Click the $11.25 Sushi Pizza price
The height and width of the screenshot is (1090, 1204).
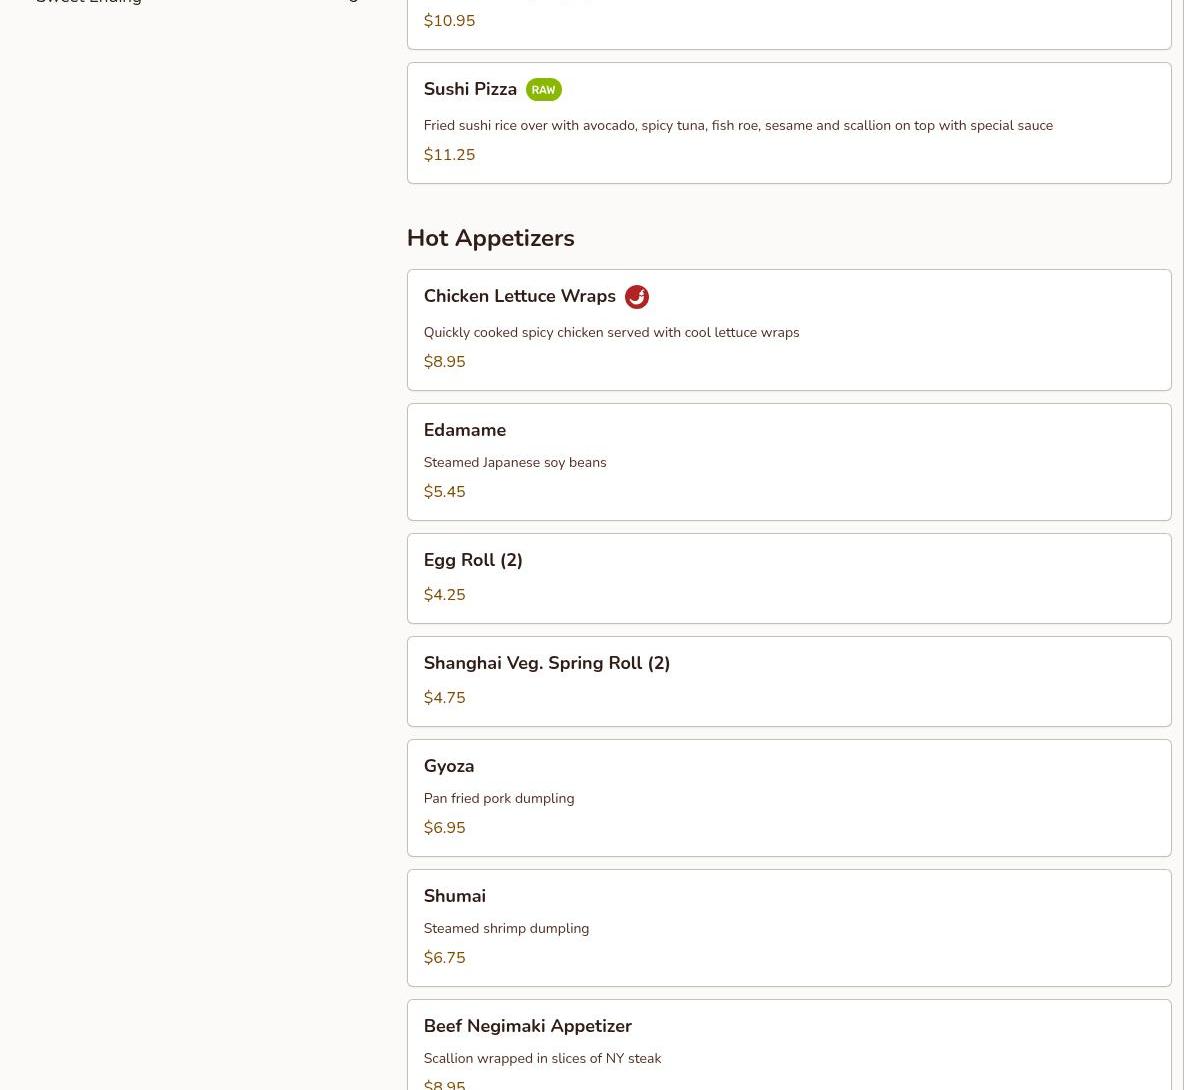click(x=449, y=155)
